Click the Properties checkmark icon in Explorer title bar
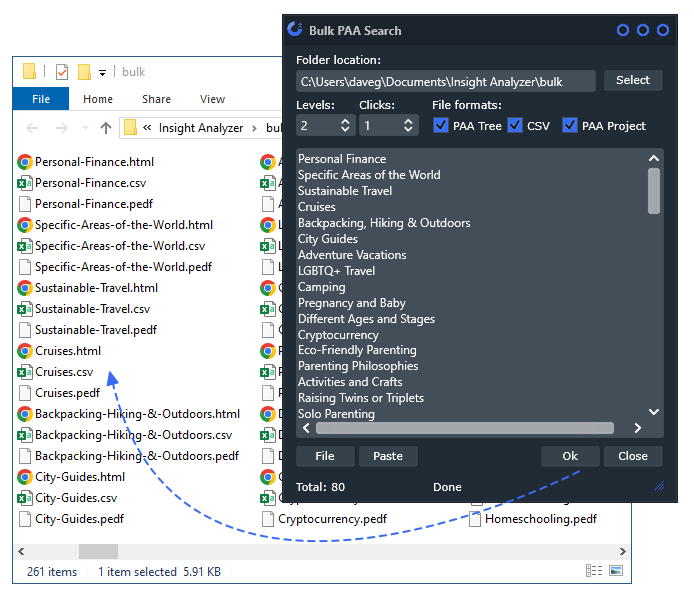This screenshot has height=600, width=694. [x=62, y=72]
